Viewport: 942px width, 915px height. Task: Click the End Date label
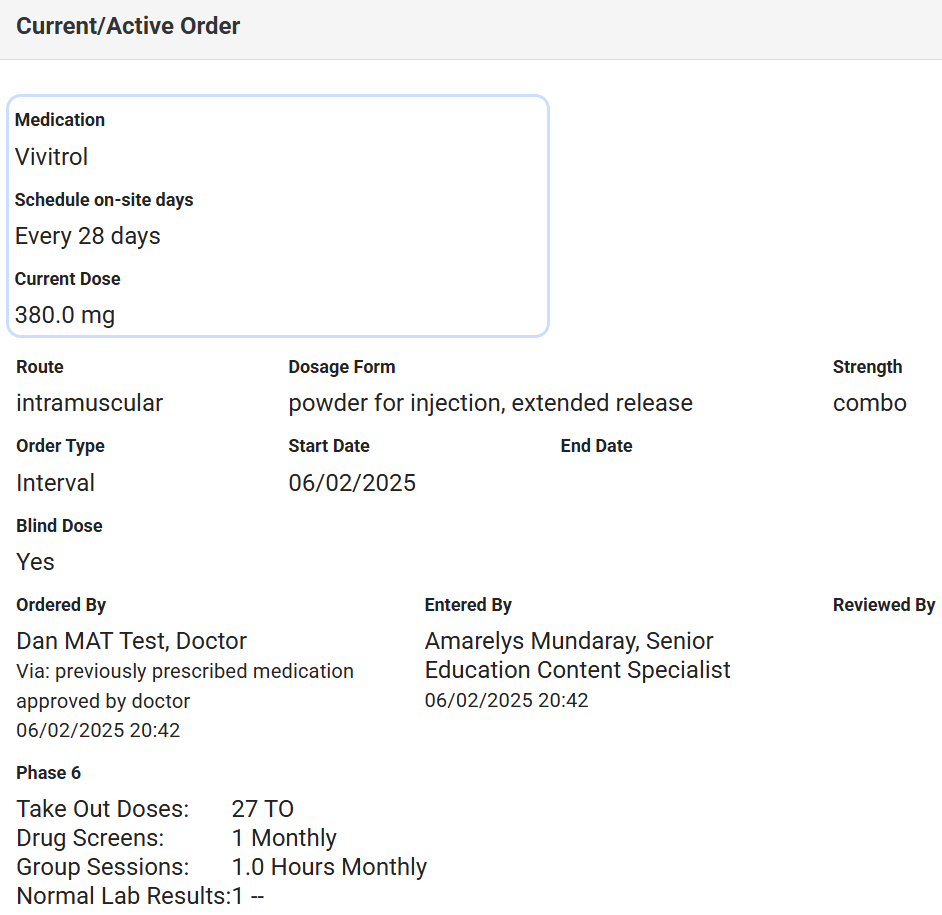pos(596,446)
